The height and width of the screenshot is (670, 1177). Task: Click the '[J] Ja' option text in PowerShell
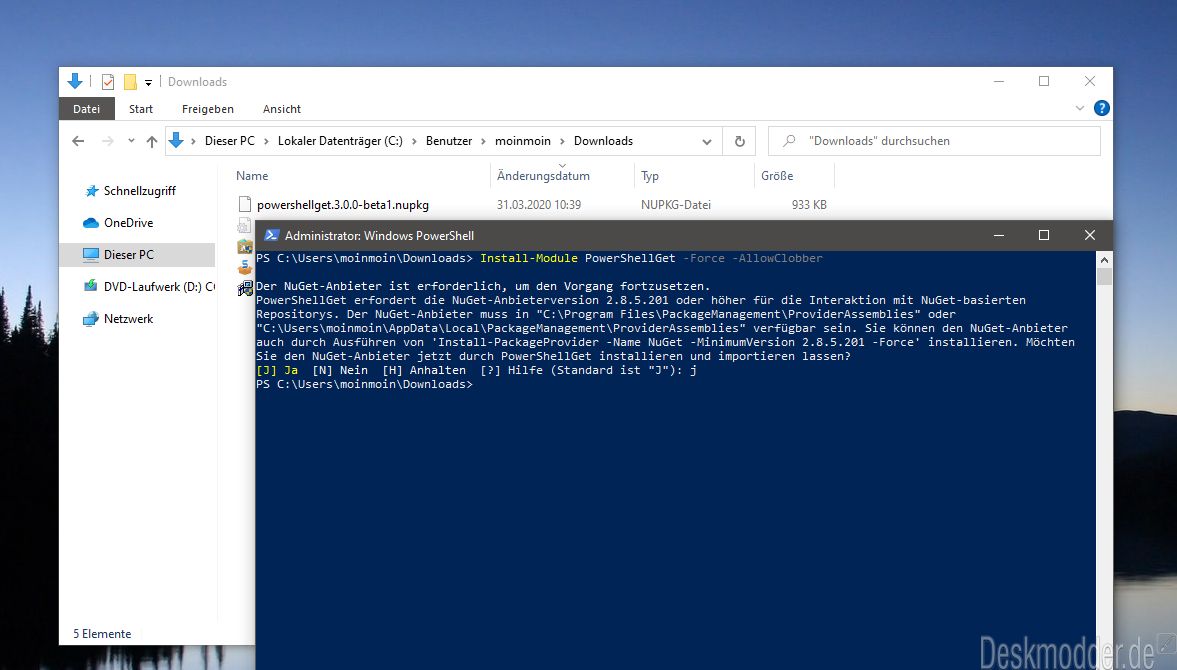(x=277, y=370)
